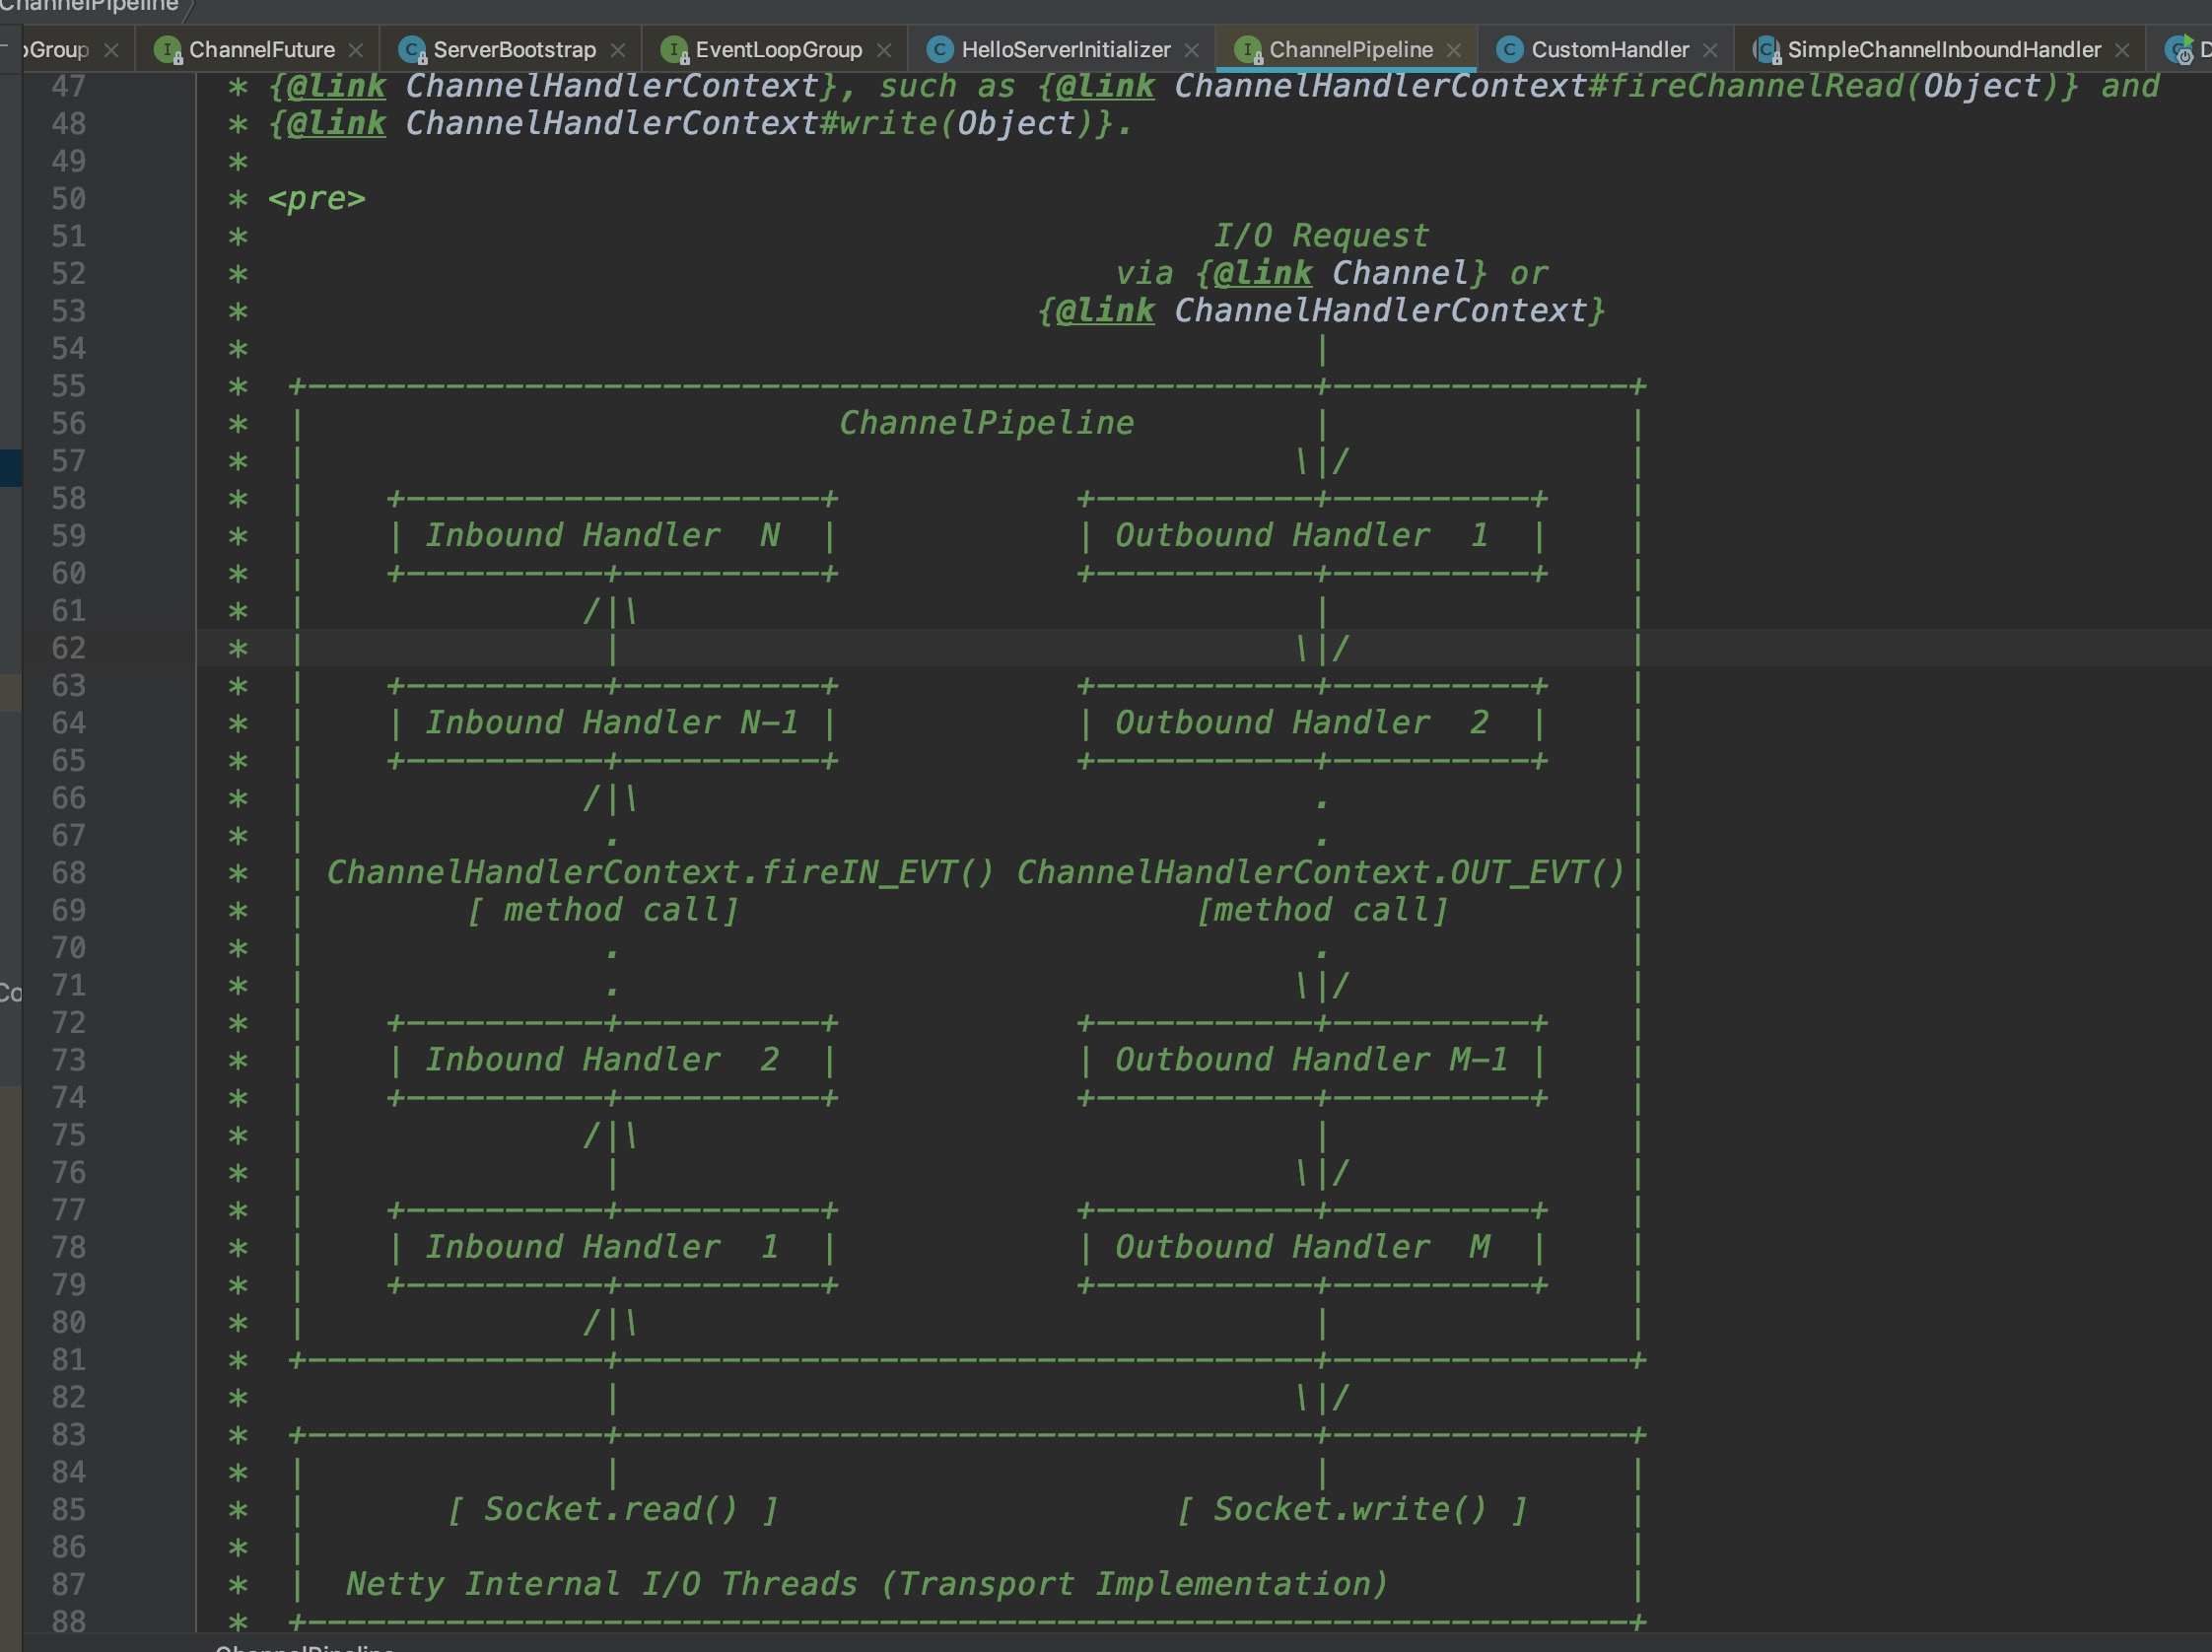Click the ChannelPipeline breadcrumb at top left
2212x1652 pixels.
88,5
